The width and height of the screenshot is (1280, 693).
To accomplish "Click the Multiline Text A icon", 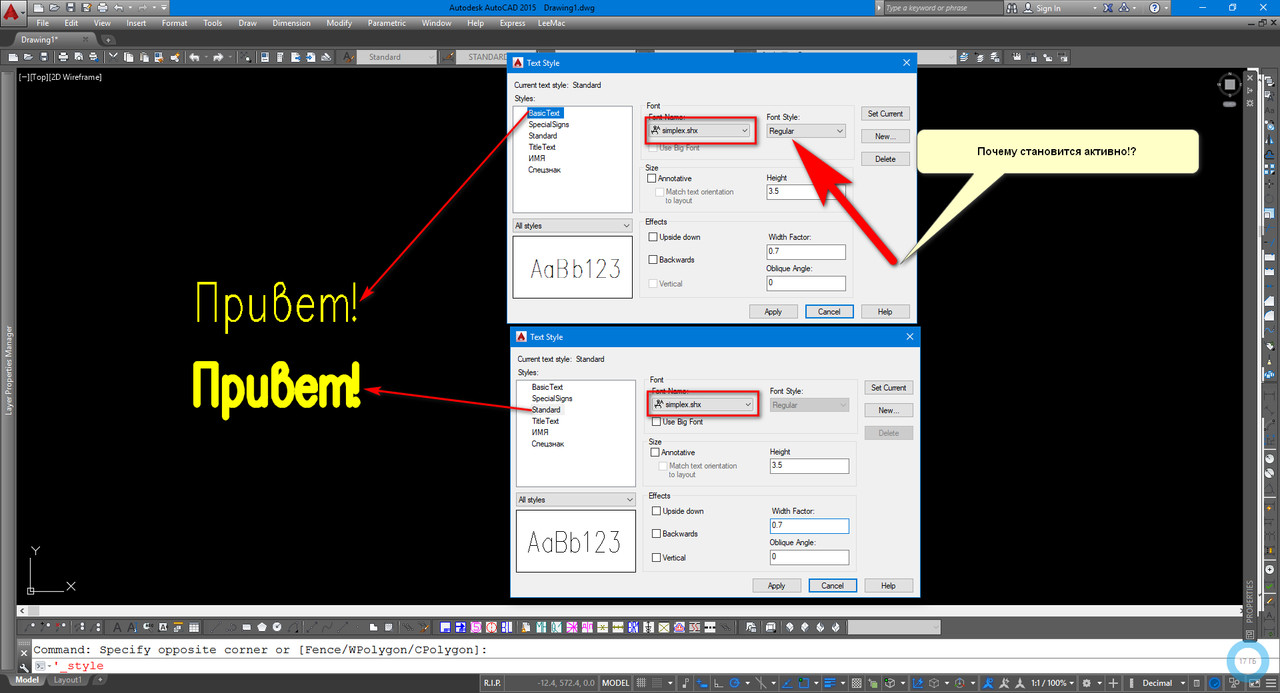I will [117, 627].
